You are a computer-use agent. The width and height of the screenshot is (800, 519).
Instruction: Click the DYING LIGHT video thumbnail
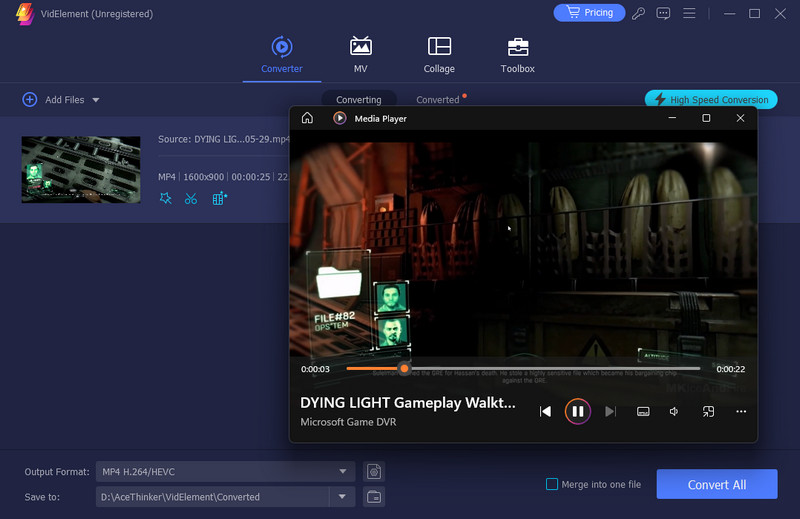(x=81, y=169)
